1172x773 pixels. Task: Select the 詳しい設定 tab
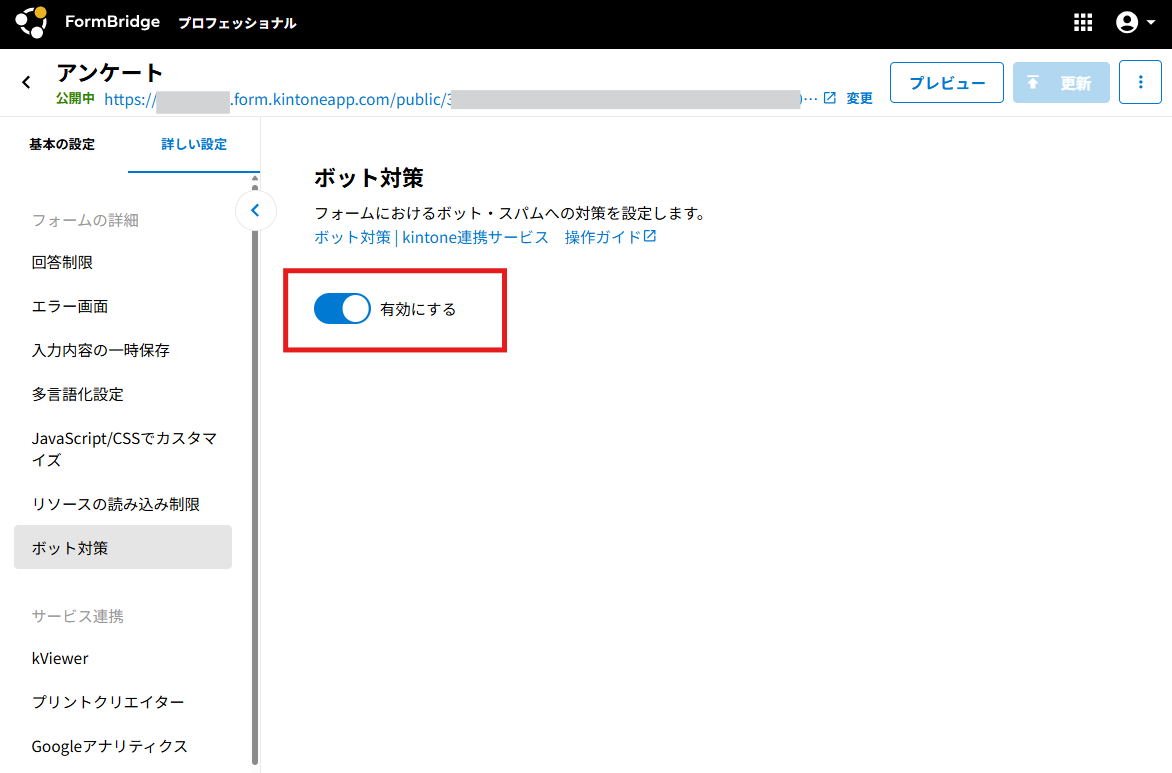[194, 144]
